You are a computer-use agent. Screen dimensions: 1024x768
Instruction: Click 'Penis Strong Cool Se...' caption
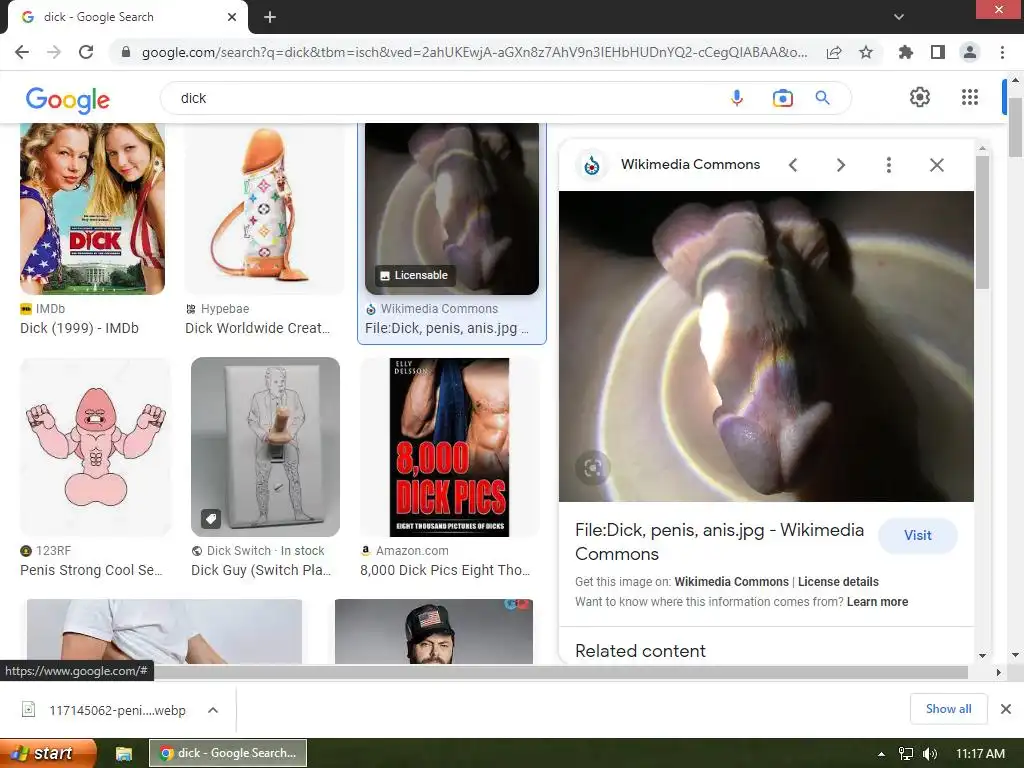pyautogui.click(x=91, y=570)
